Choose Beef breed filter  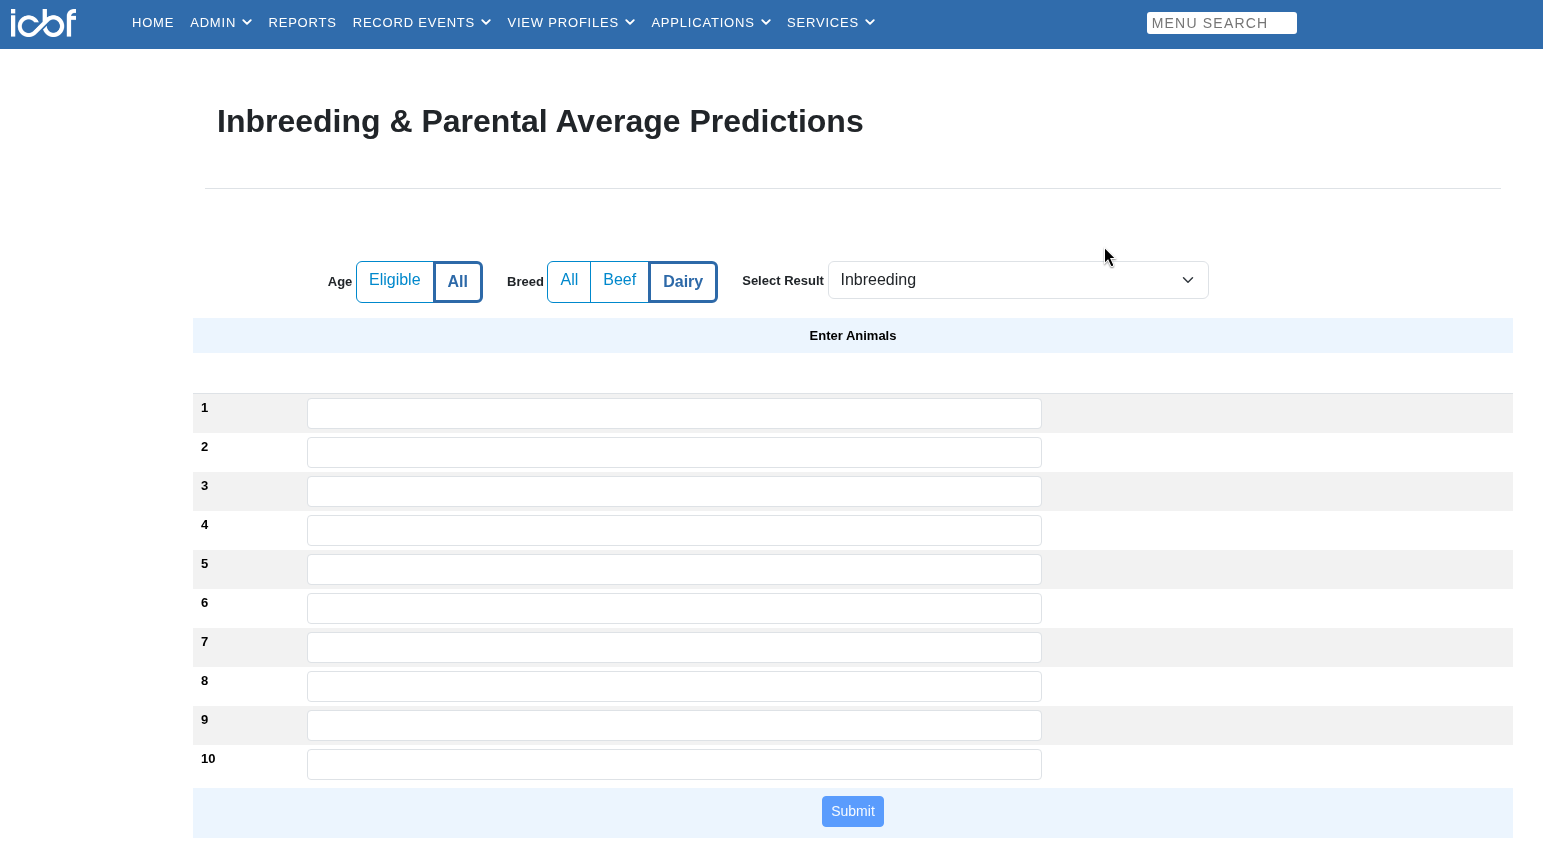(620, 281)
